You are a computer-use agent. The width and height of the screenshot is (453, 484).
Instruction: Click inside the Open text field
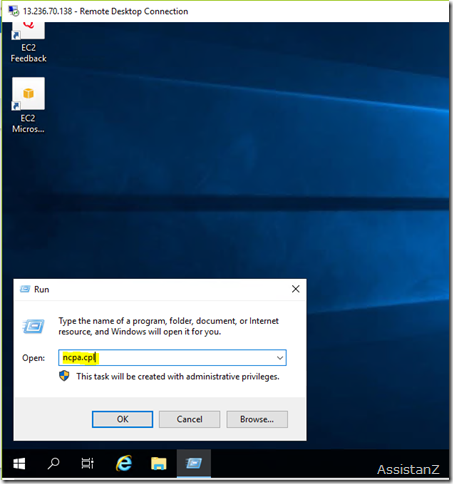click(x=167, y=358)
